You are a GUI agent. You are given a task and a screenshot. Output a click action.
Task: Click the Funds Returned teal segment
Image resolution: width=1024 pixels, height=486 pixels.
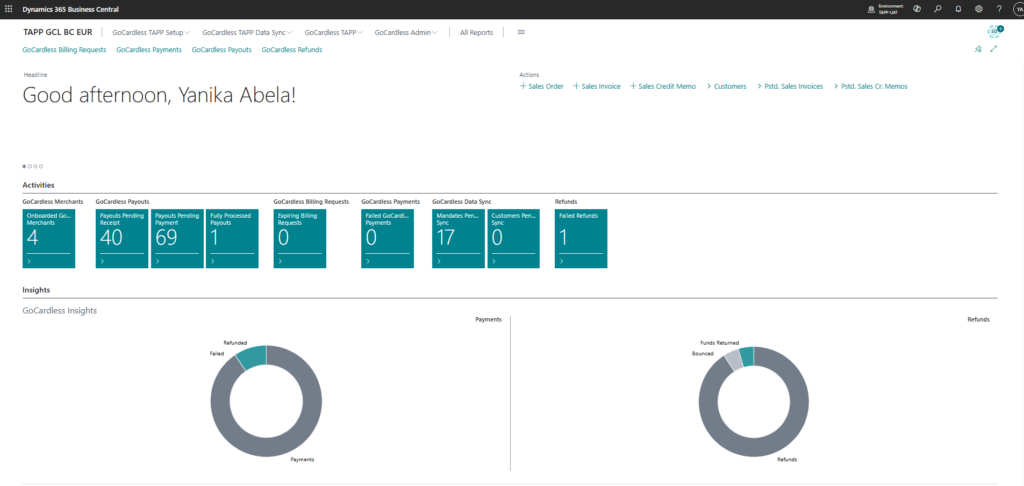[x=747, y=356]
